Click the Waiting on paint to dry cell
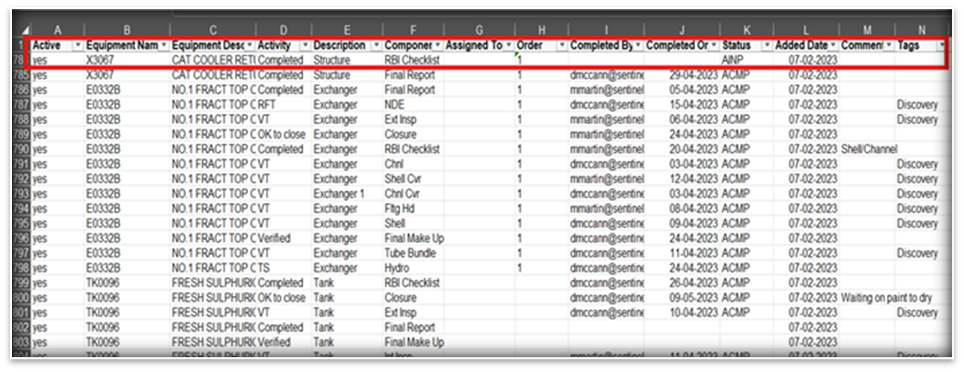This screenshot has height=372, width=964. tap(887, 298)
